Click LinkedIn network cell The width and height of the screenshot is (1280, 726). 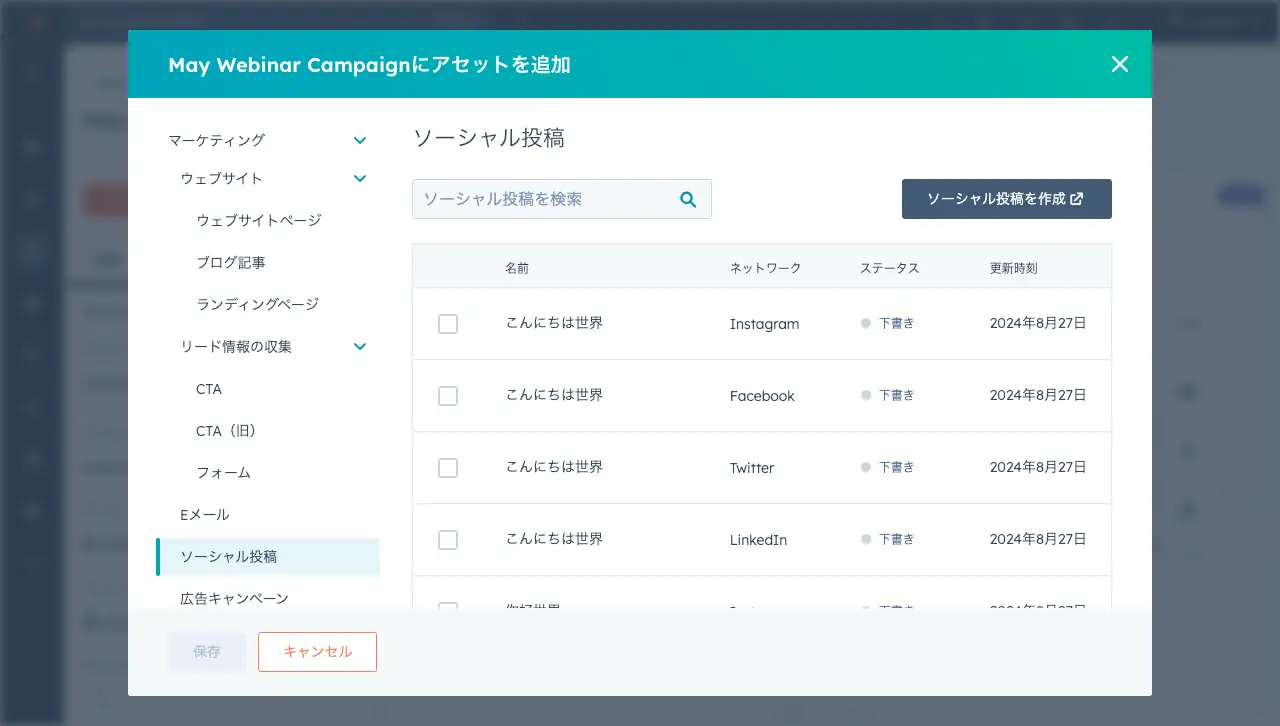click(x=758, y=540)
